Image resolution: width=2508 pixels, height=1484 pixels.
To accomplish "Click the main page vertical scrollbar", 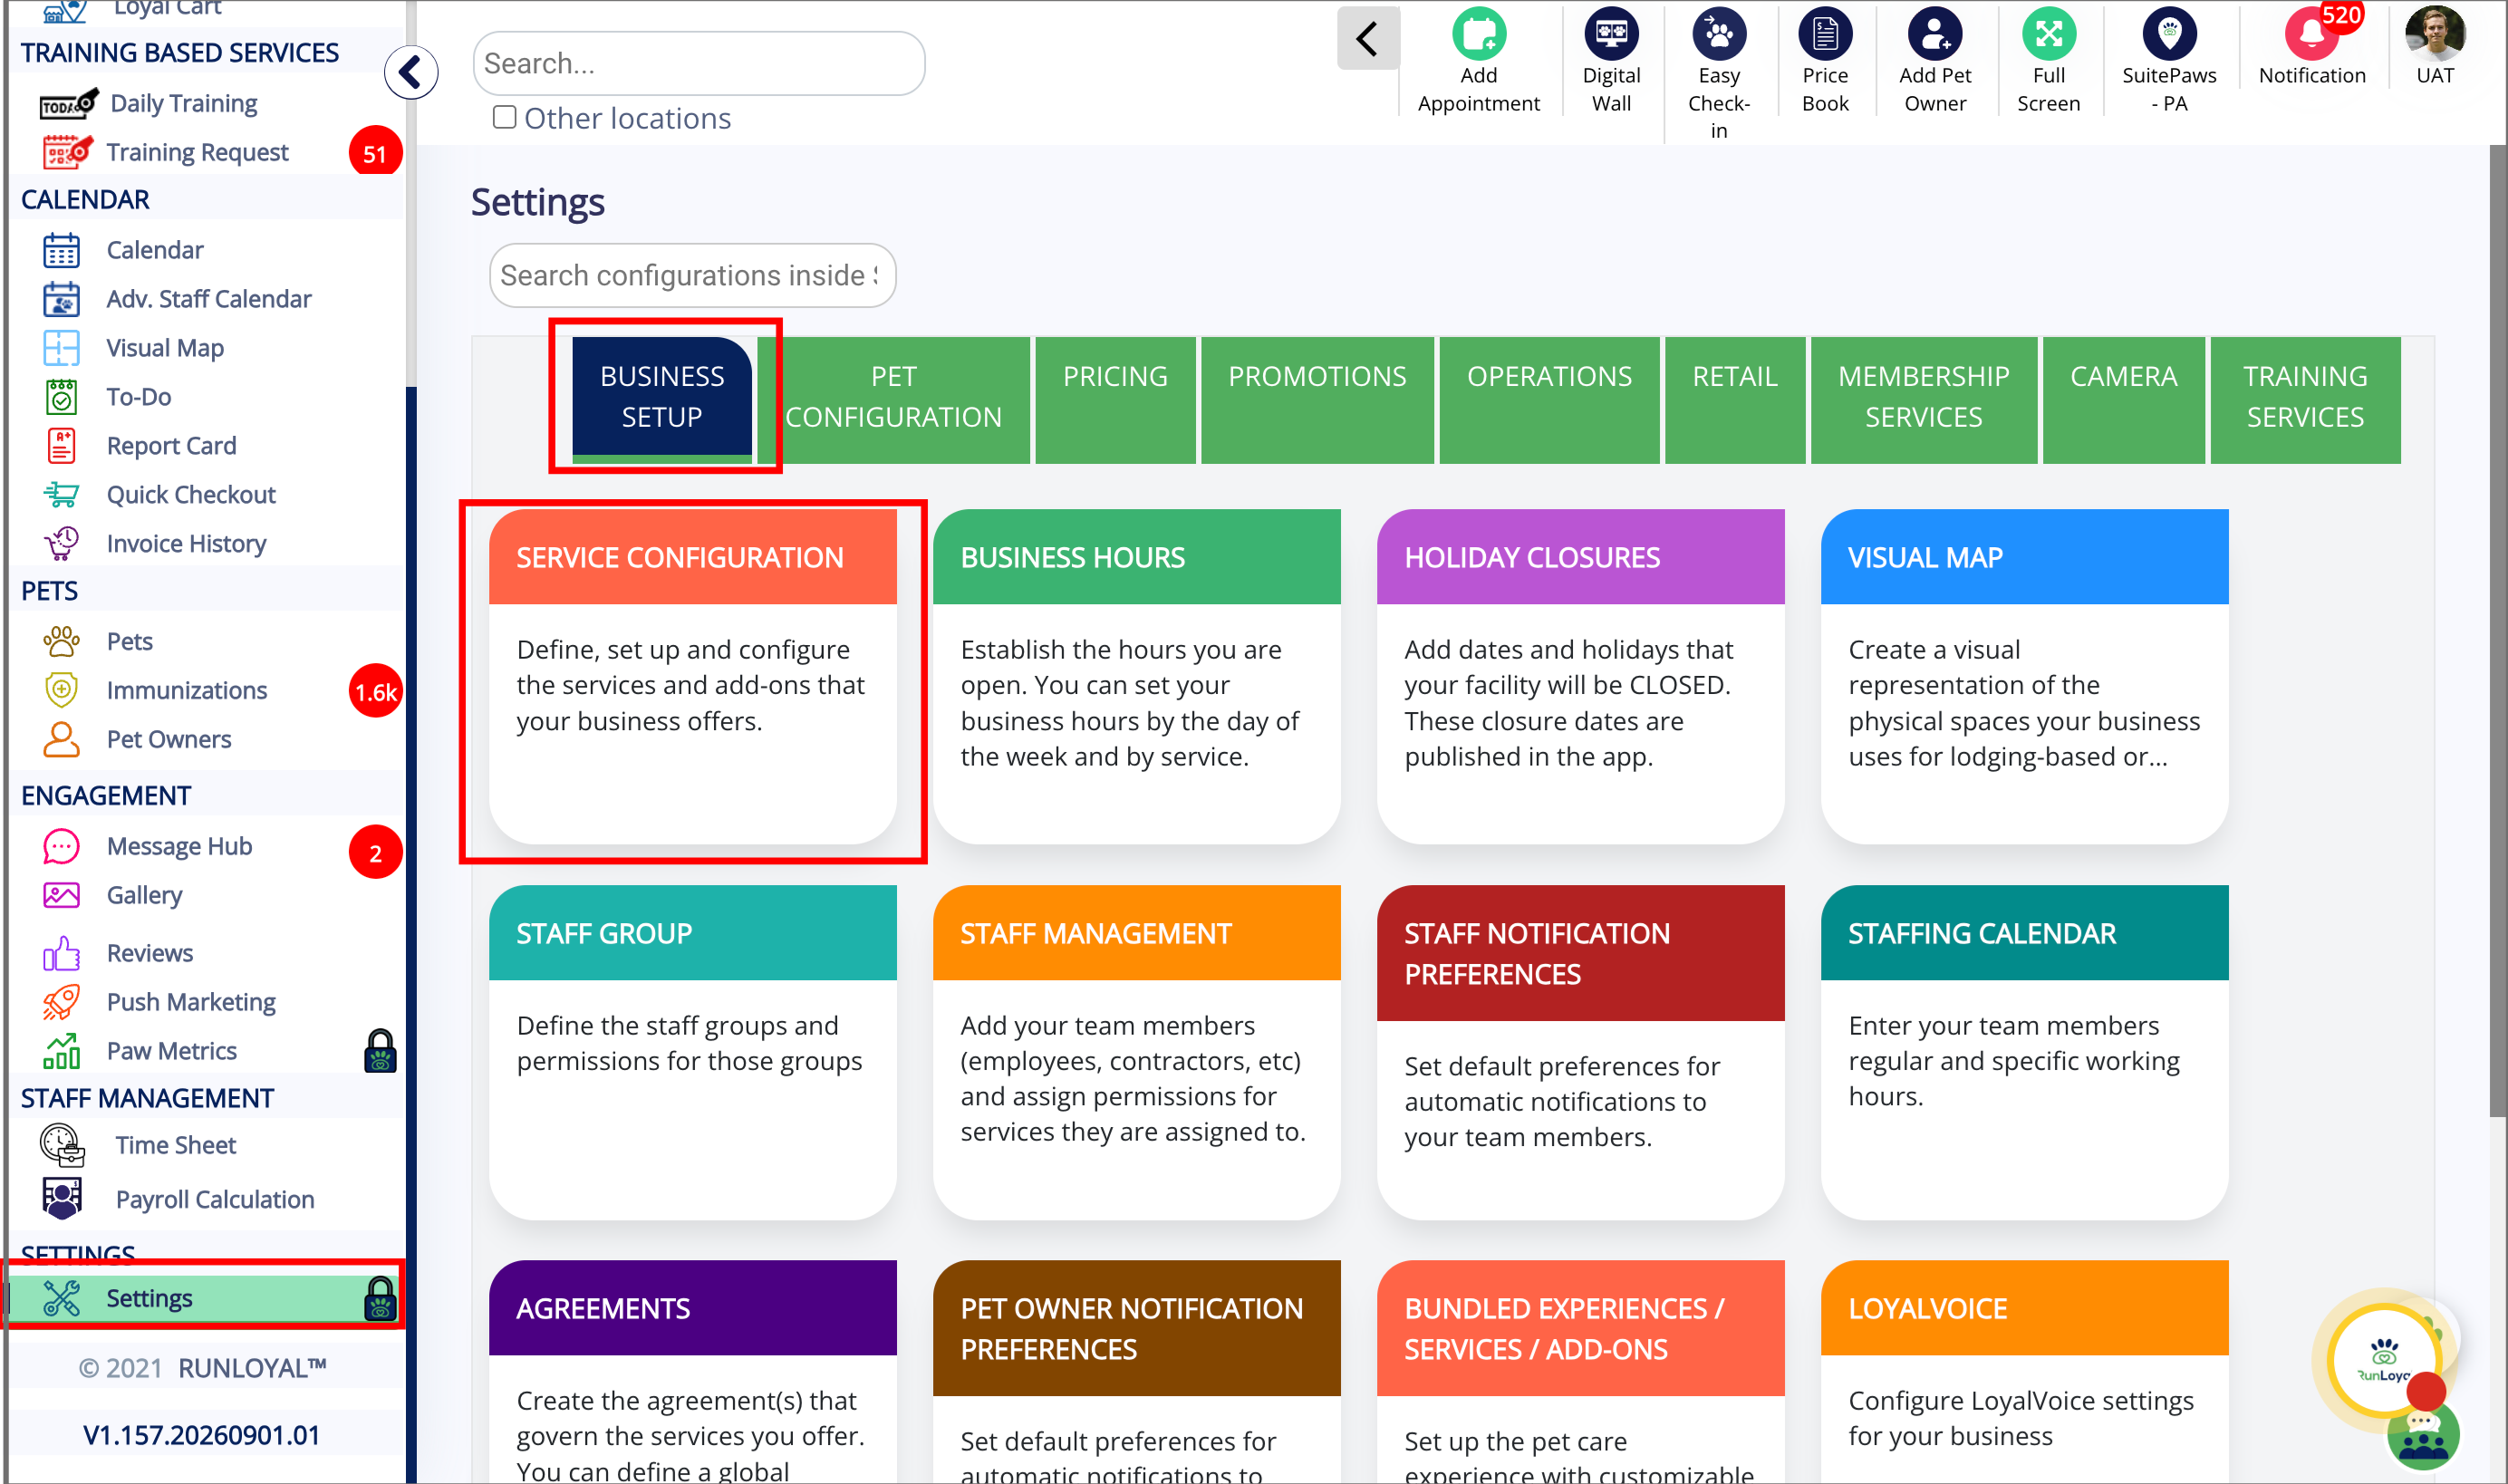I will pyautogui.click(x=2497, y=630).
